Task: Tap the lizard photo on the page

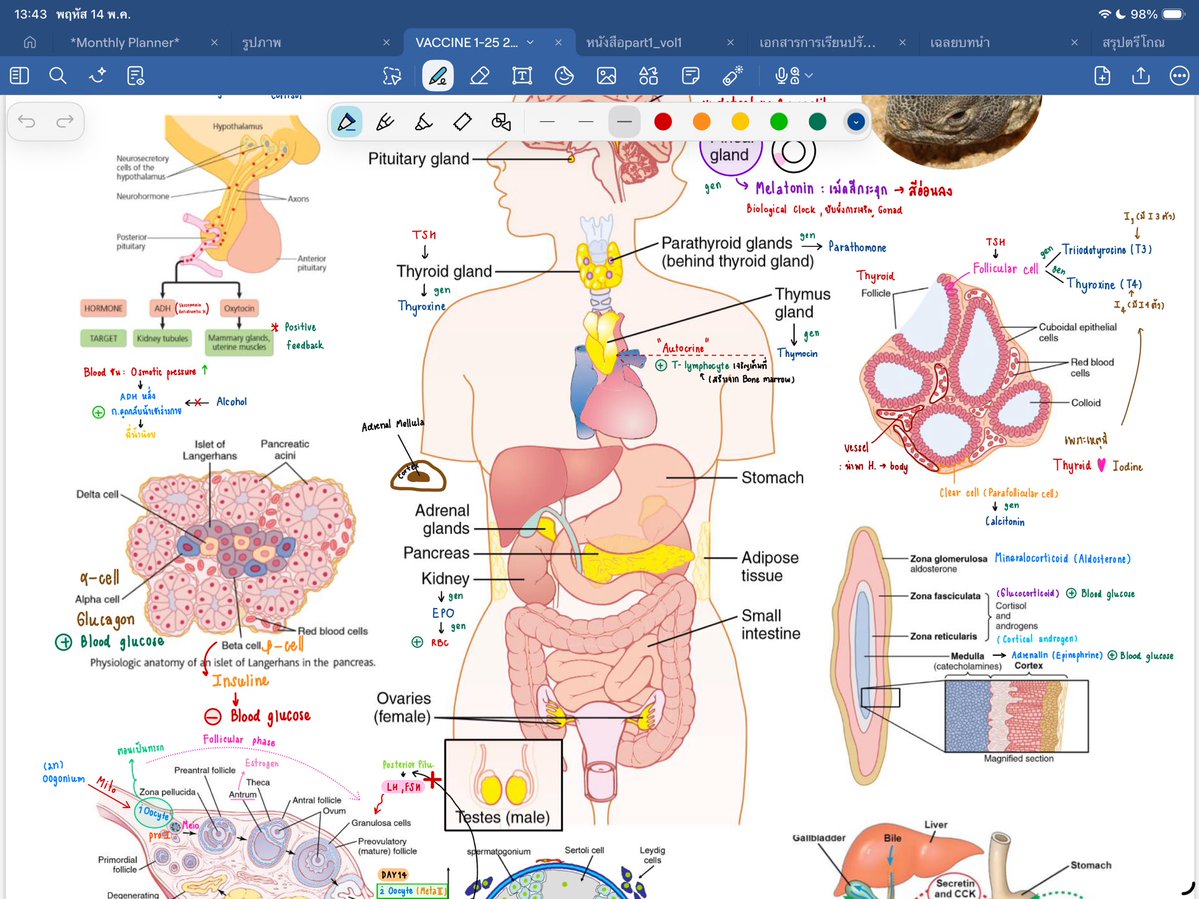Action: [952, 130]
